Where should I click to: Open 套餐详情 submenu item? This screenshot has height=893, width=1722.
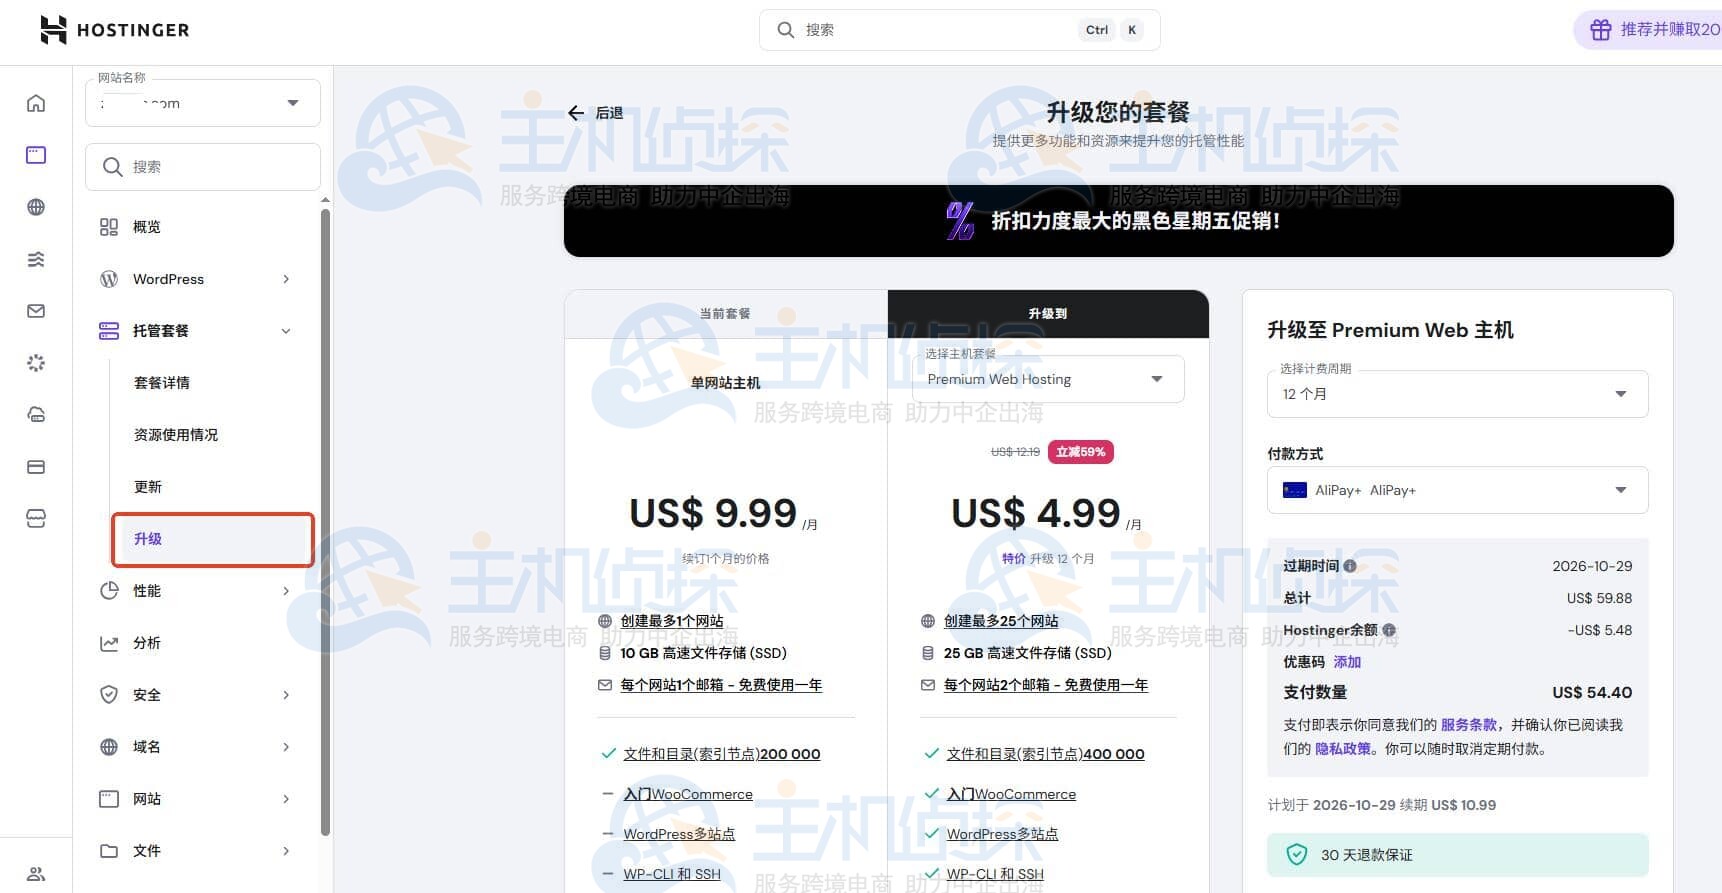pos(162,383)
